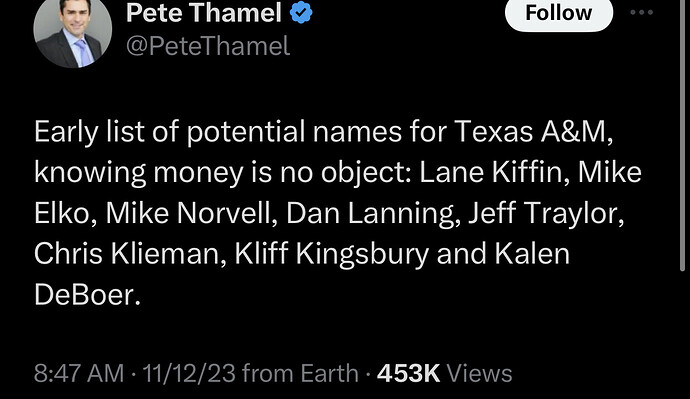690x399 pixels.
Task: Click the name 'Dan Lanning' in the tweet
Action: (369, 213)
